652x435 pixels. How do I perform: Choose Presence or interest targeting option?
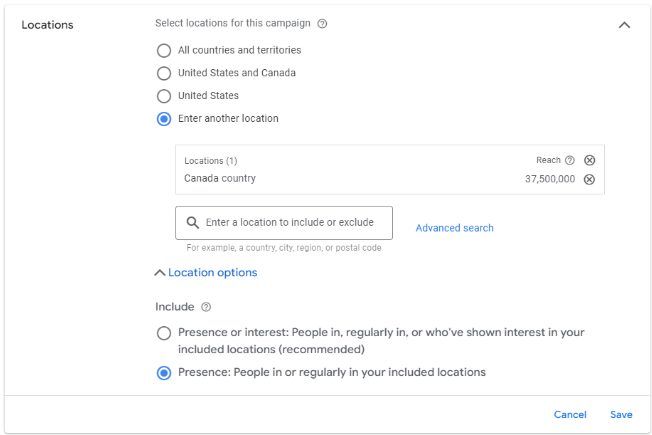[x=164, y=333]
